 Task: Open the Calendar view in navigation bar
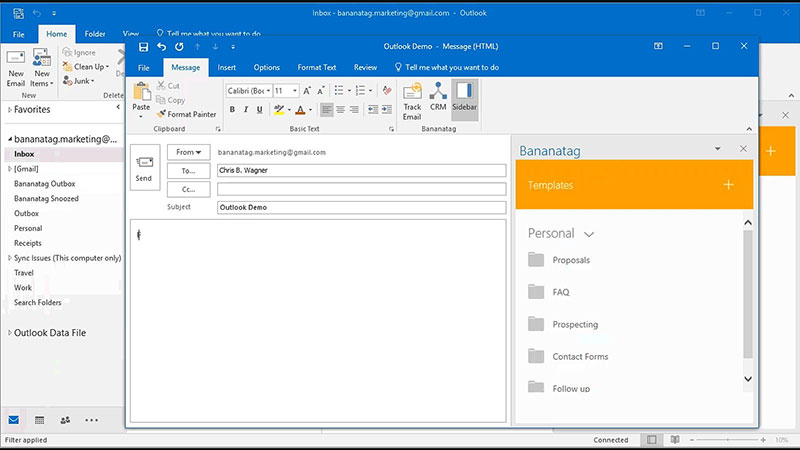[39, 420]
